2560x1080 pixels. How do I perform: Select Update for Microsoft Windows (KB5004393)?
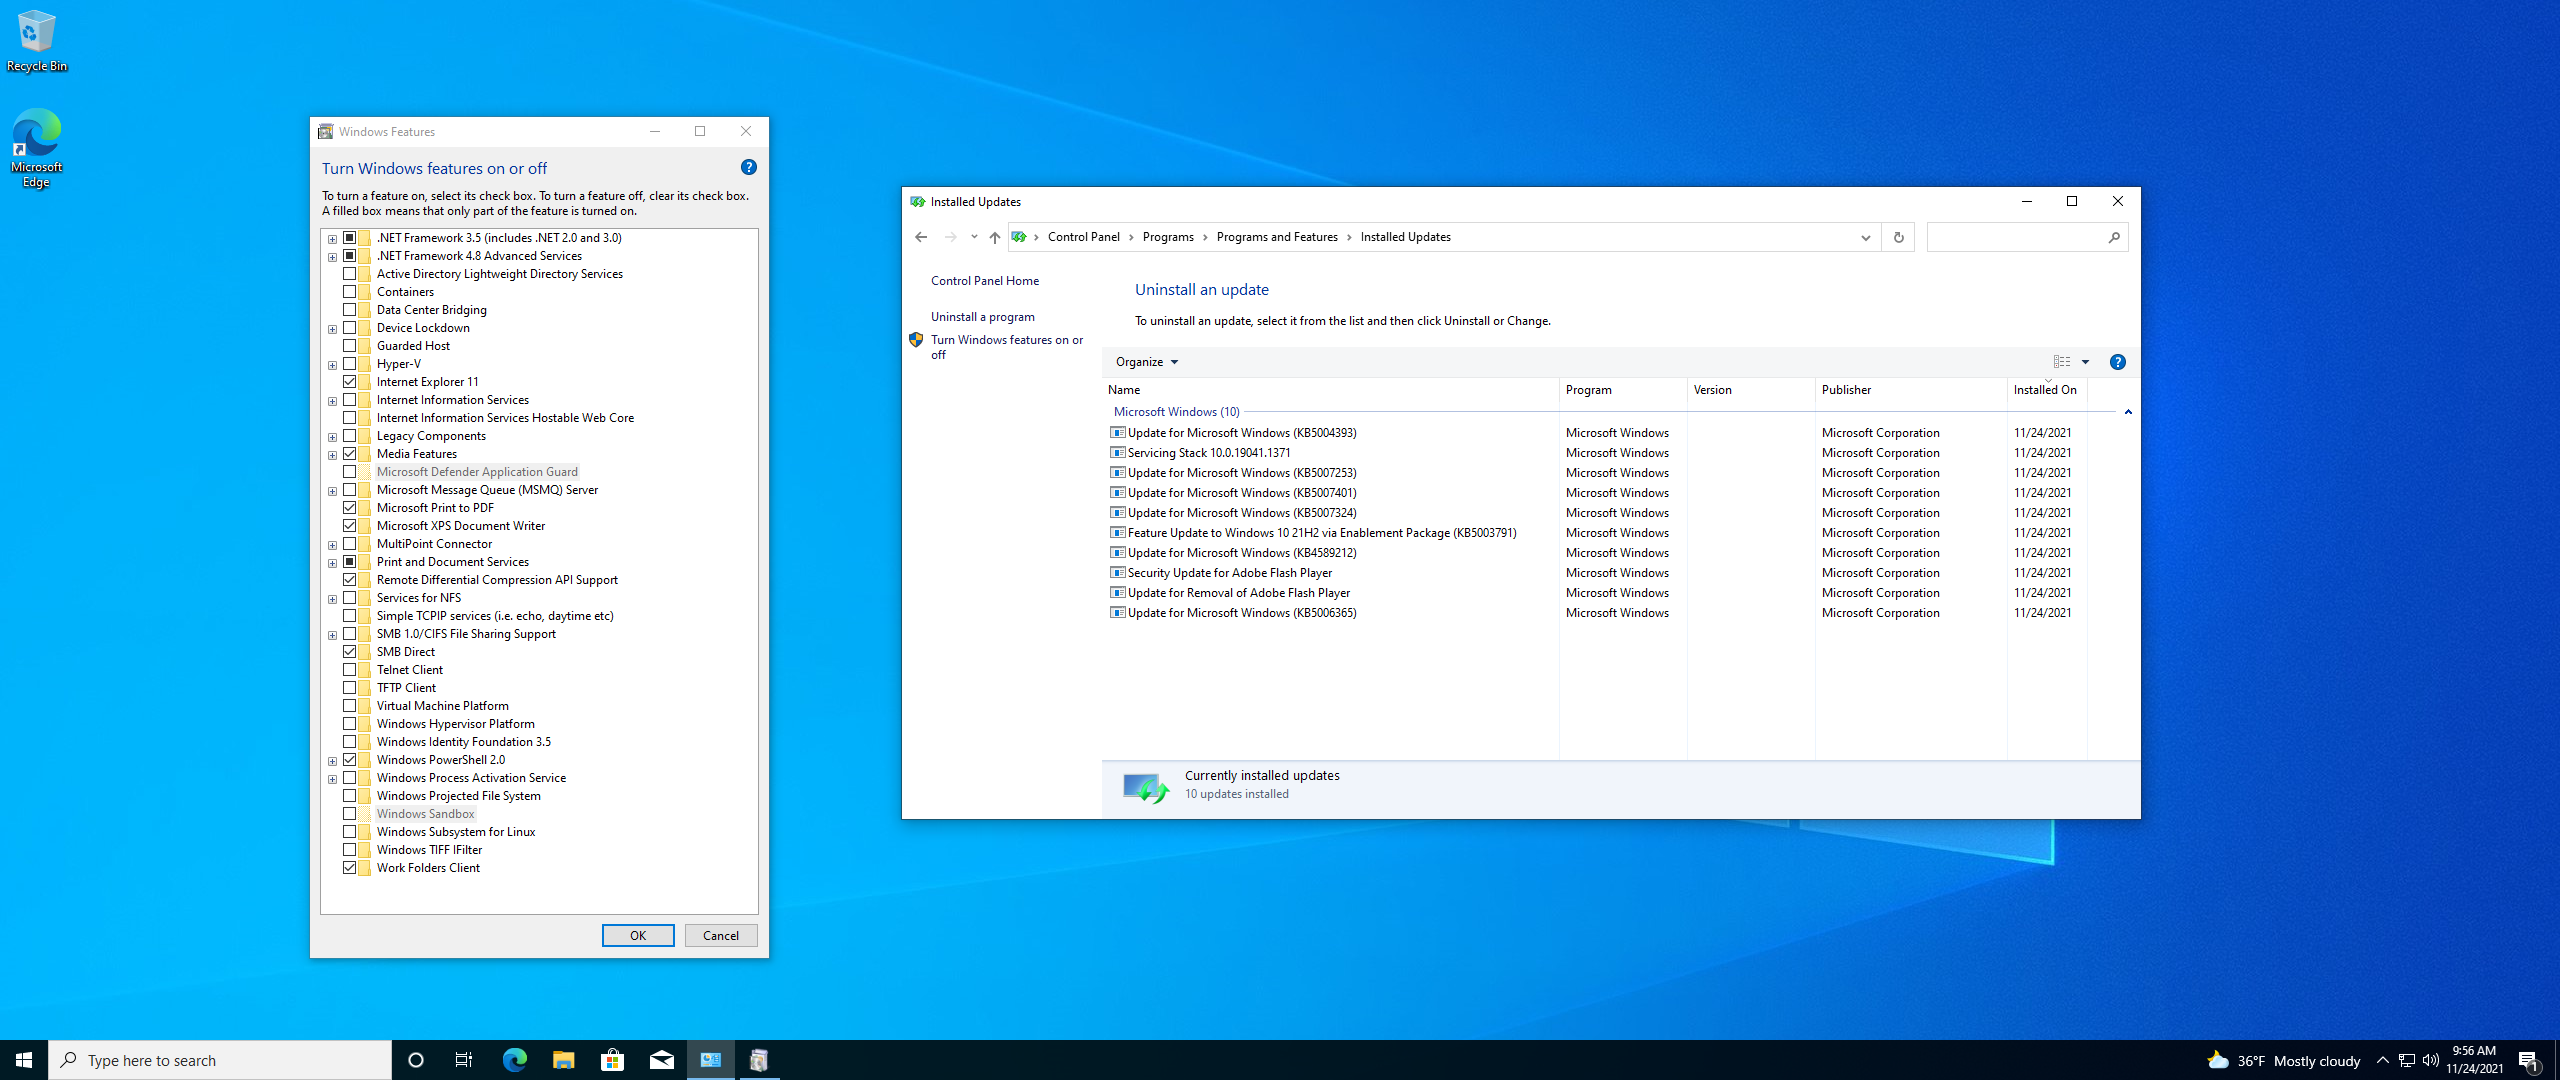[x=1242, y=433]
